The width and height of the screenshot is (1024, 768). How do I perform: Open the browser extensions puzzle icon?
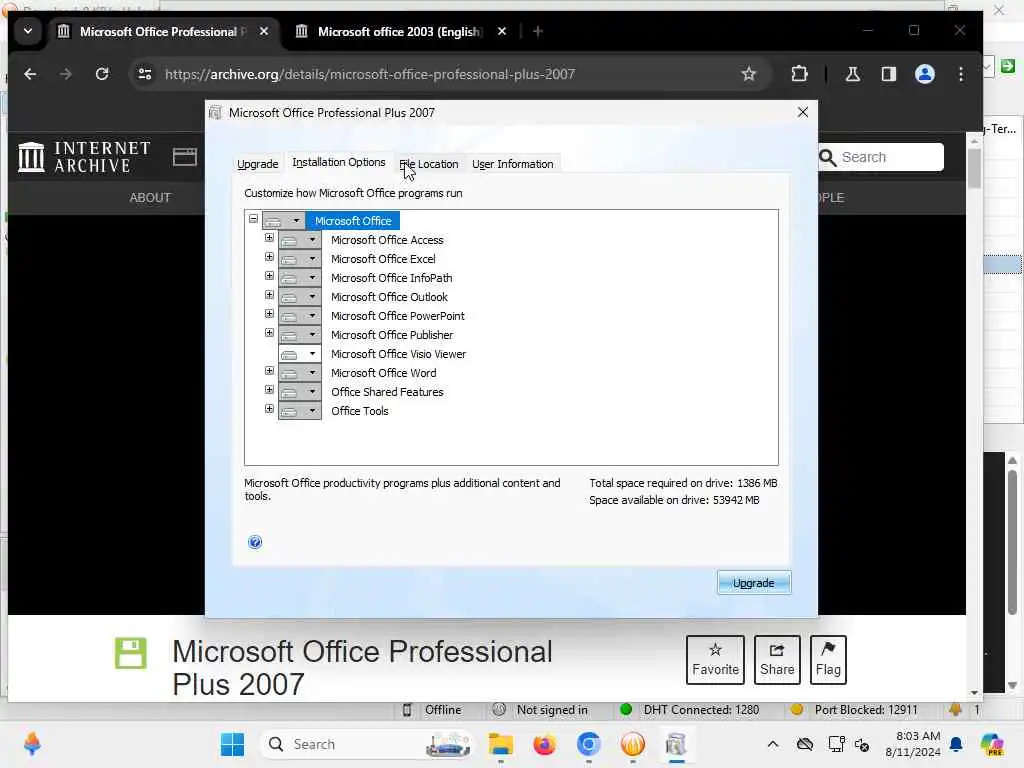(x=799, y=74)
